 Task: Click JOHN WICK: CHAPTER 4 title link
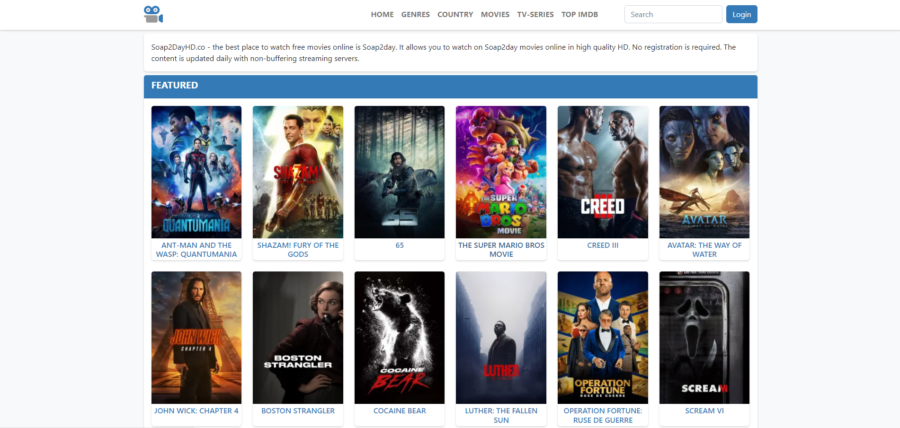[196, 411]
